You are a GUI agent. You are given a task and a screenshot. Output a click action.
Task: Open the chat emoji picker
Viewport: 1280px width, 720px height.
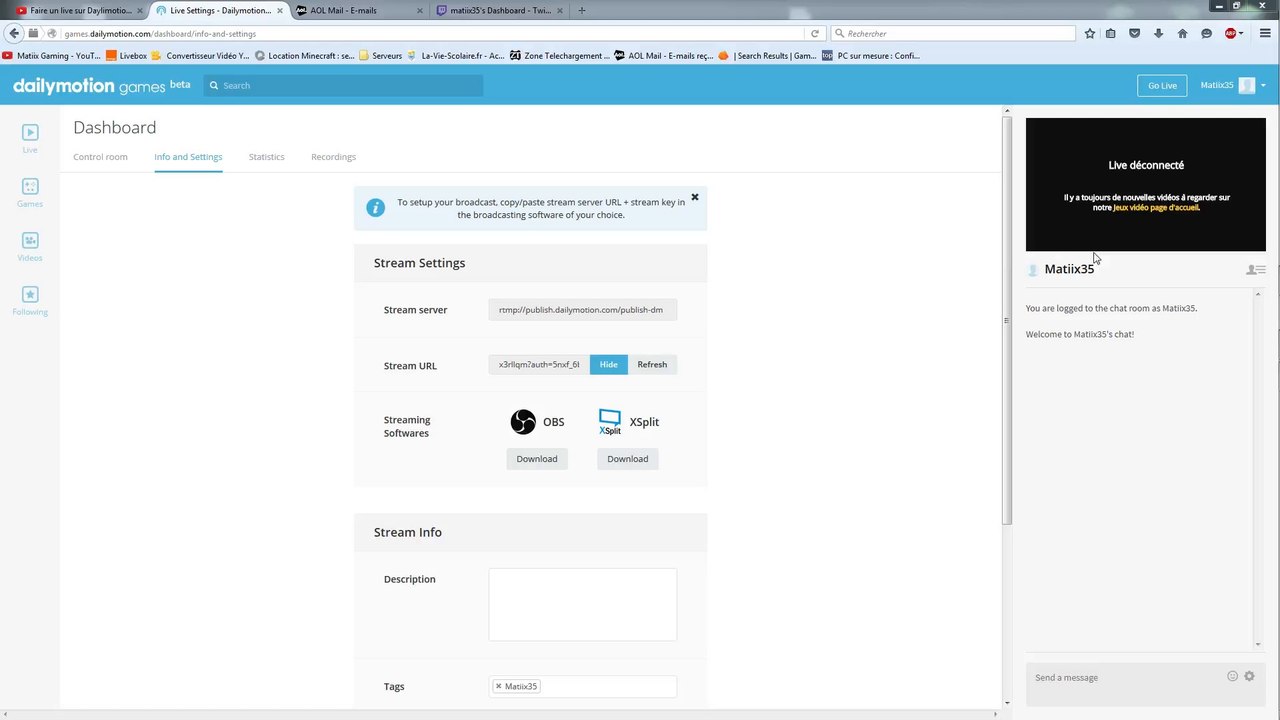(x=1232, y=677)
